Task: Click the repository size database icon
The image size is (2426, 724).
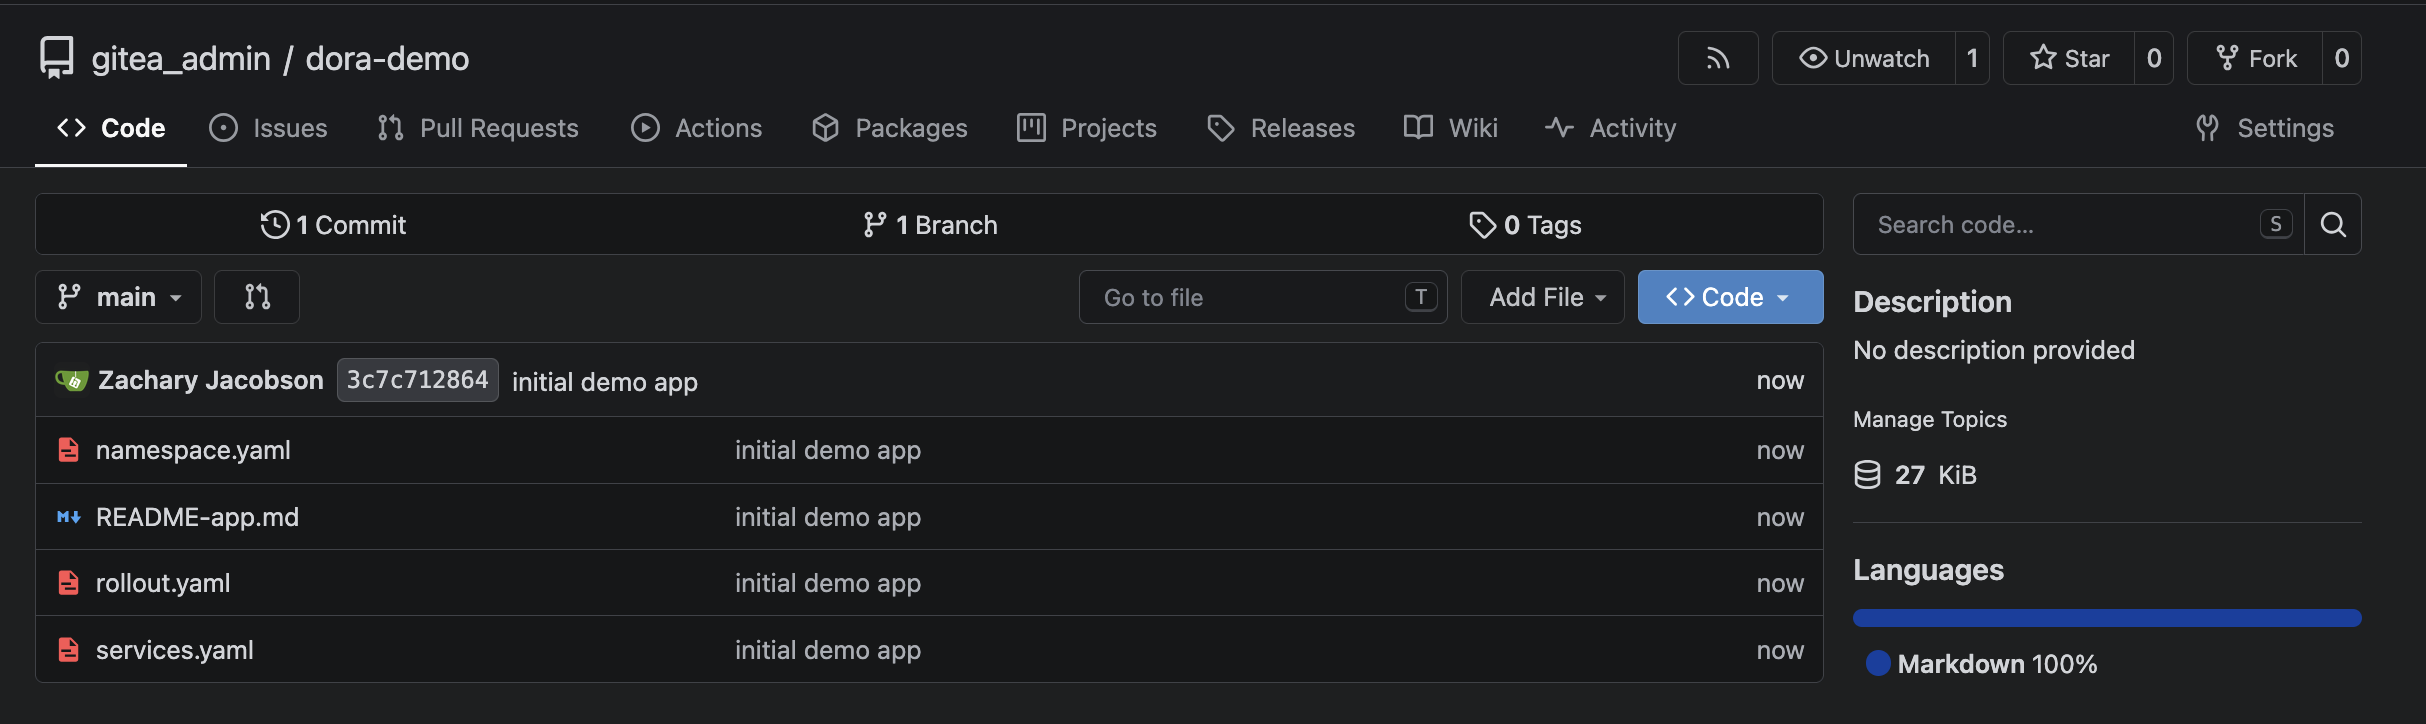Action: point(1867,474)
